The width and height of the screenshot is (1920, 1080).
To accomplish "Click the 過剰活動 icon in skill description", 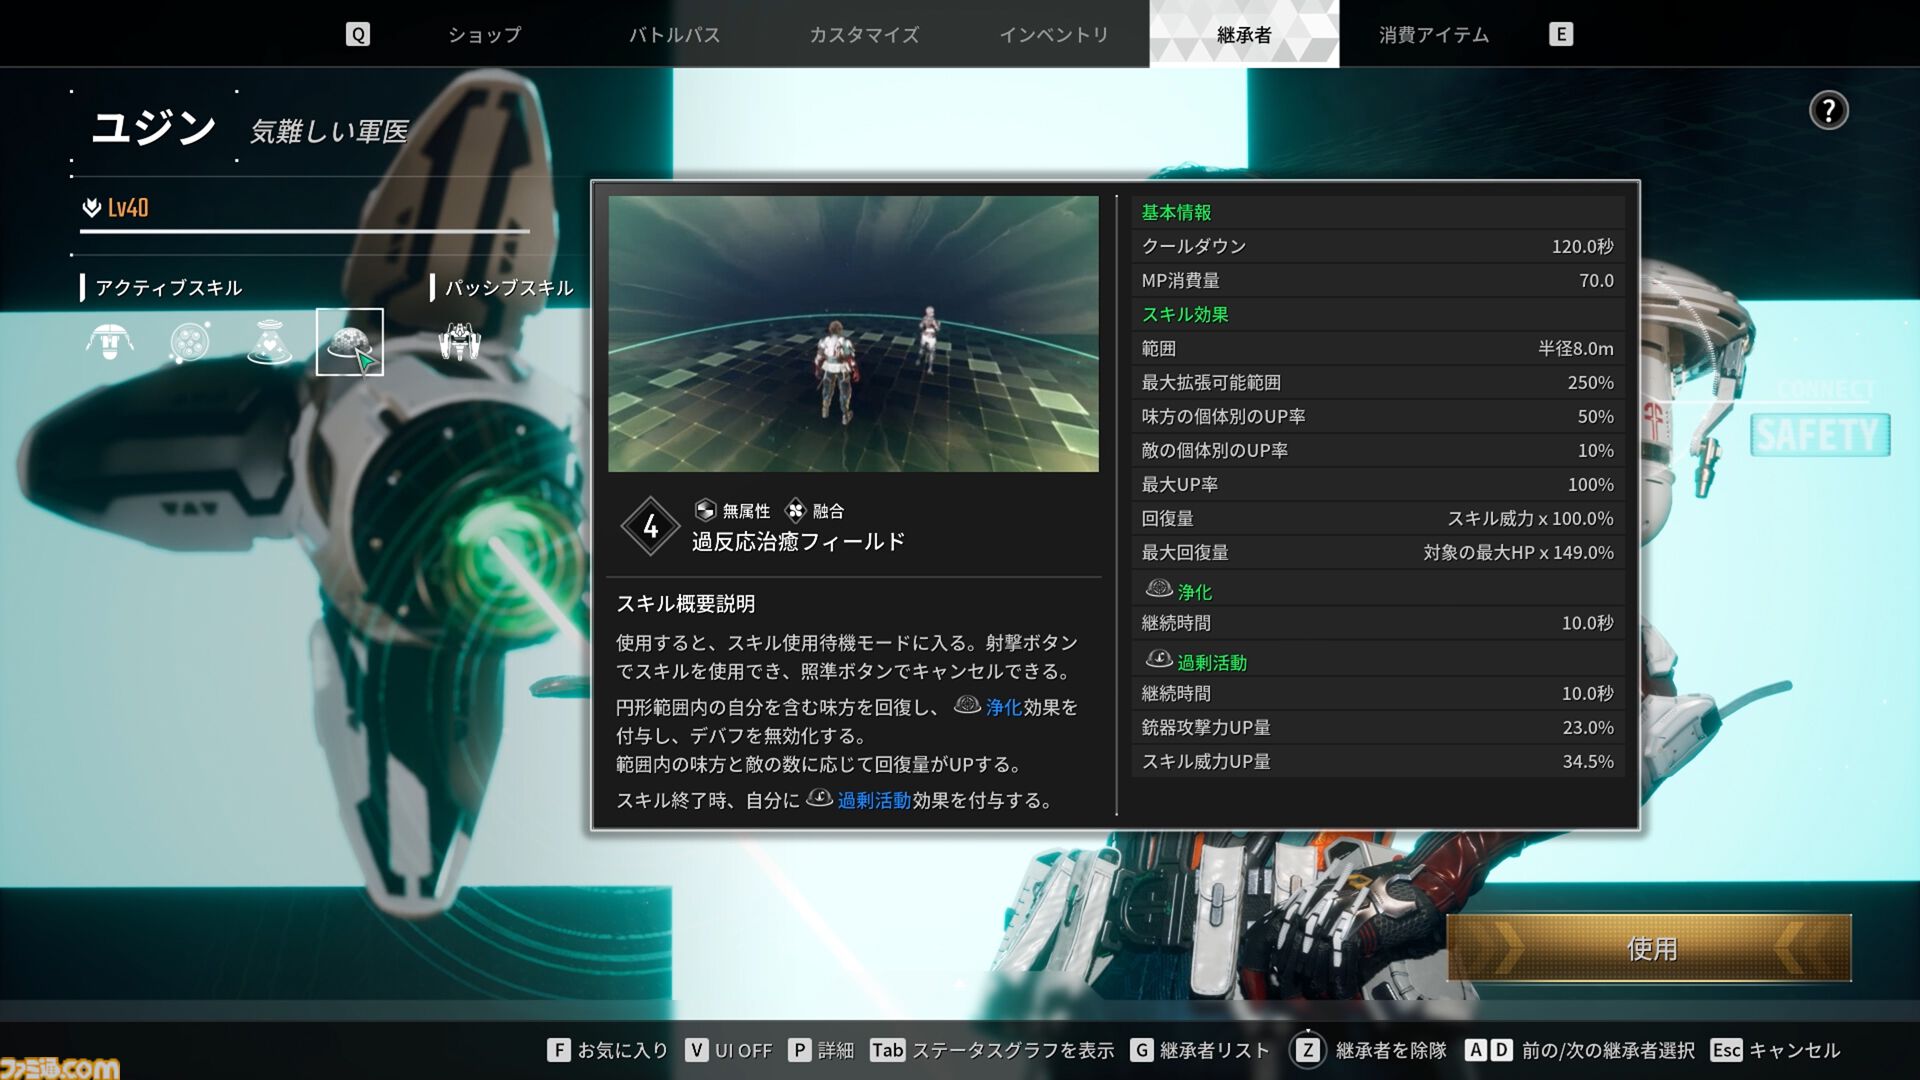I will [819, 798].
